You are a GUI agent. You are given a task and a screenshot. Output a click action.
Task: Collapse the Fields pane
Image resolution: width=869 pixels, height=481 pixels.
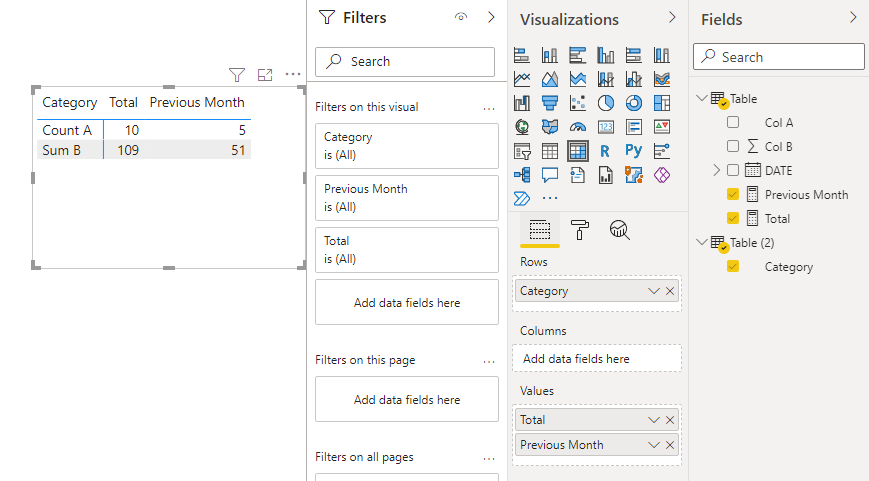pyautogui.click(x=853, y=17)
